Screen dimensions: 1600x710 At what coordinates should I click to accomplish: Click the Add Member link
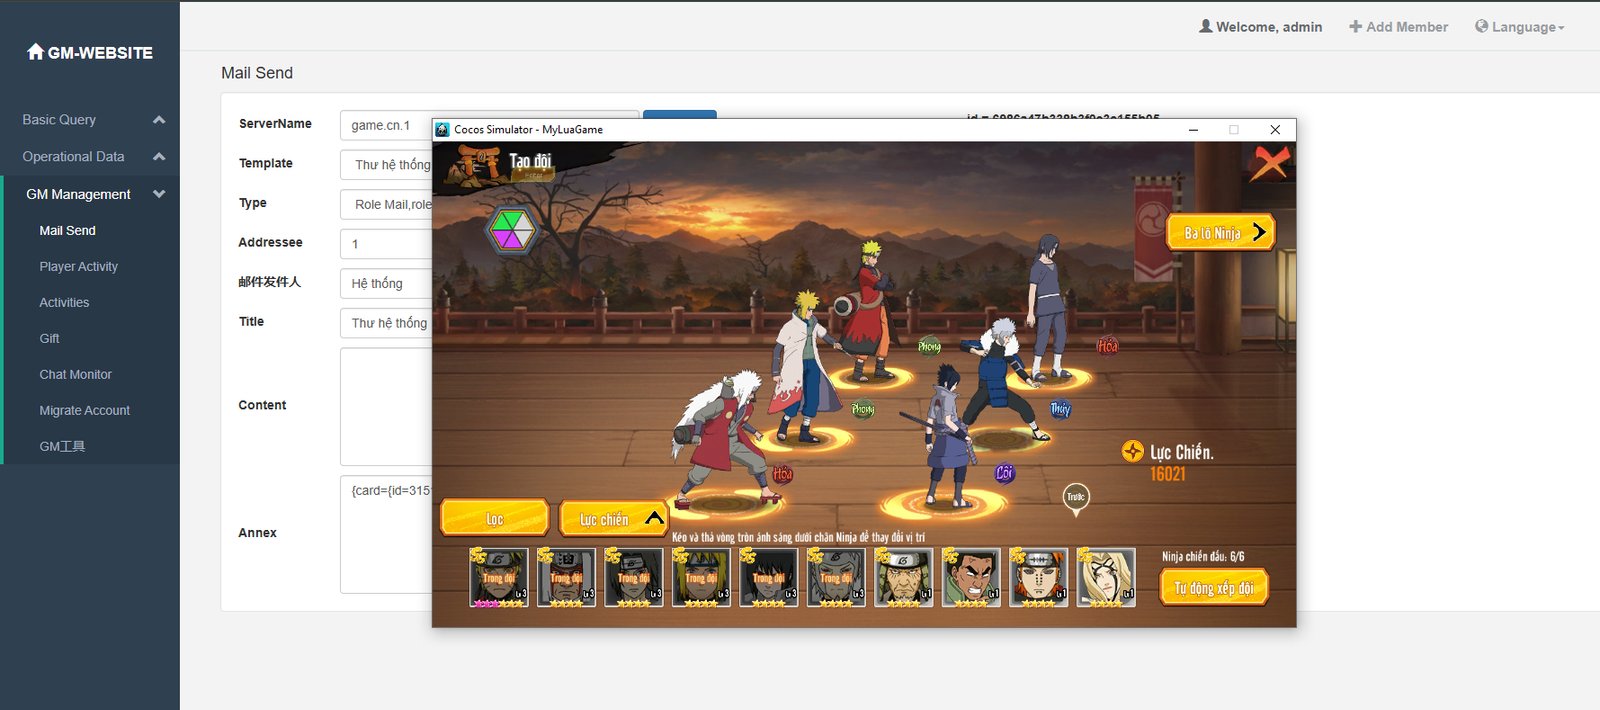coord(1398,27)
